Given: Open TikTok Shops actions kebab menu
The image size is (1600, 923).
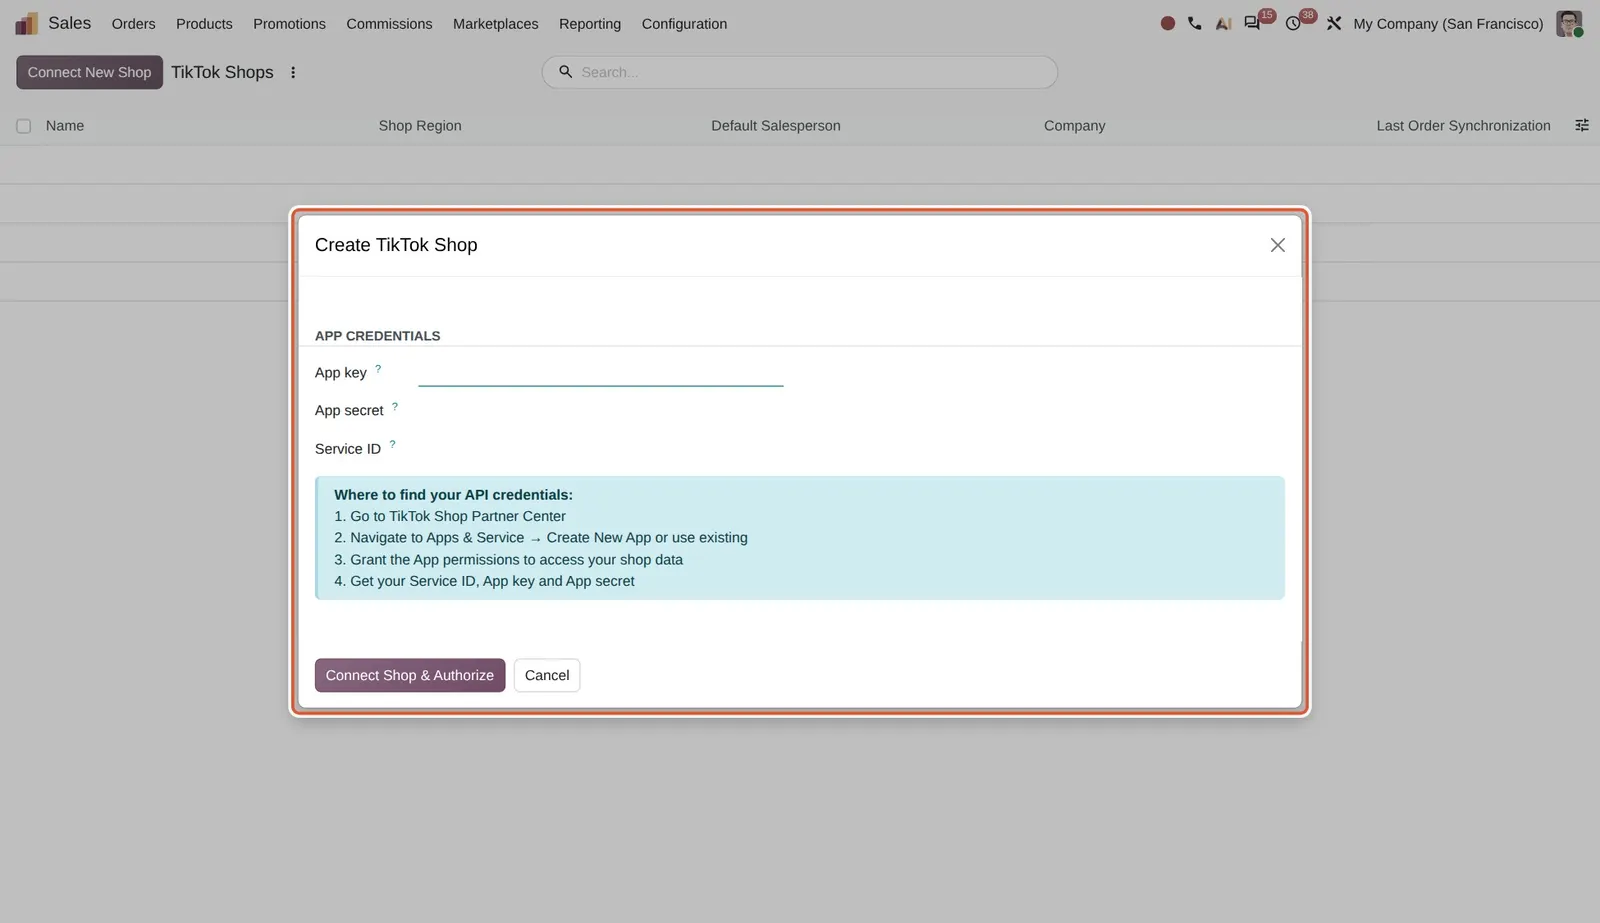Looking at the screenshot, I should click(293, 72).
